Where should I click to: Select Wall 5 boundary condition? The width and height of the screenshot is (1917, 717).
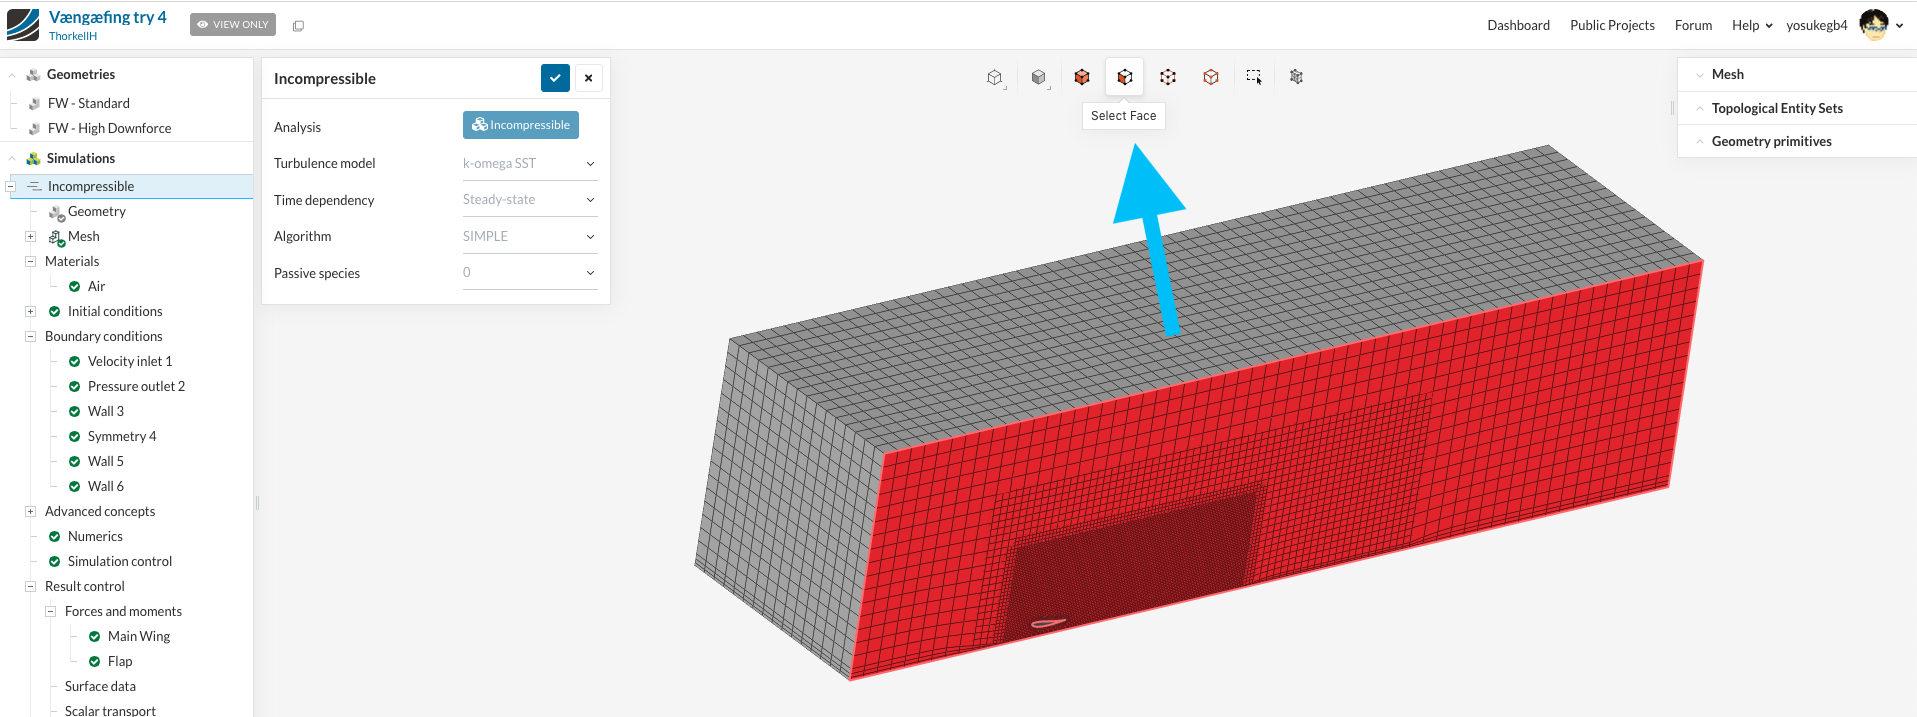point(106,462)
